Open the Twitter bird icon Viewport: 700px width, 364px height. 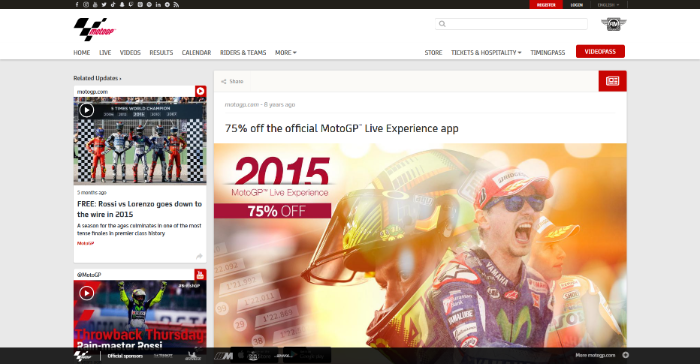[104, 4]
